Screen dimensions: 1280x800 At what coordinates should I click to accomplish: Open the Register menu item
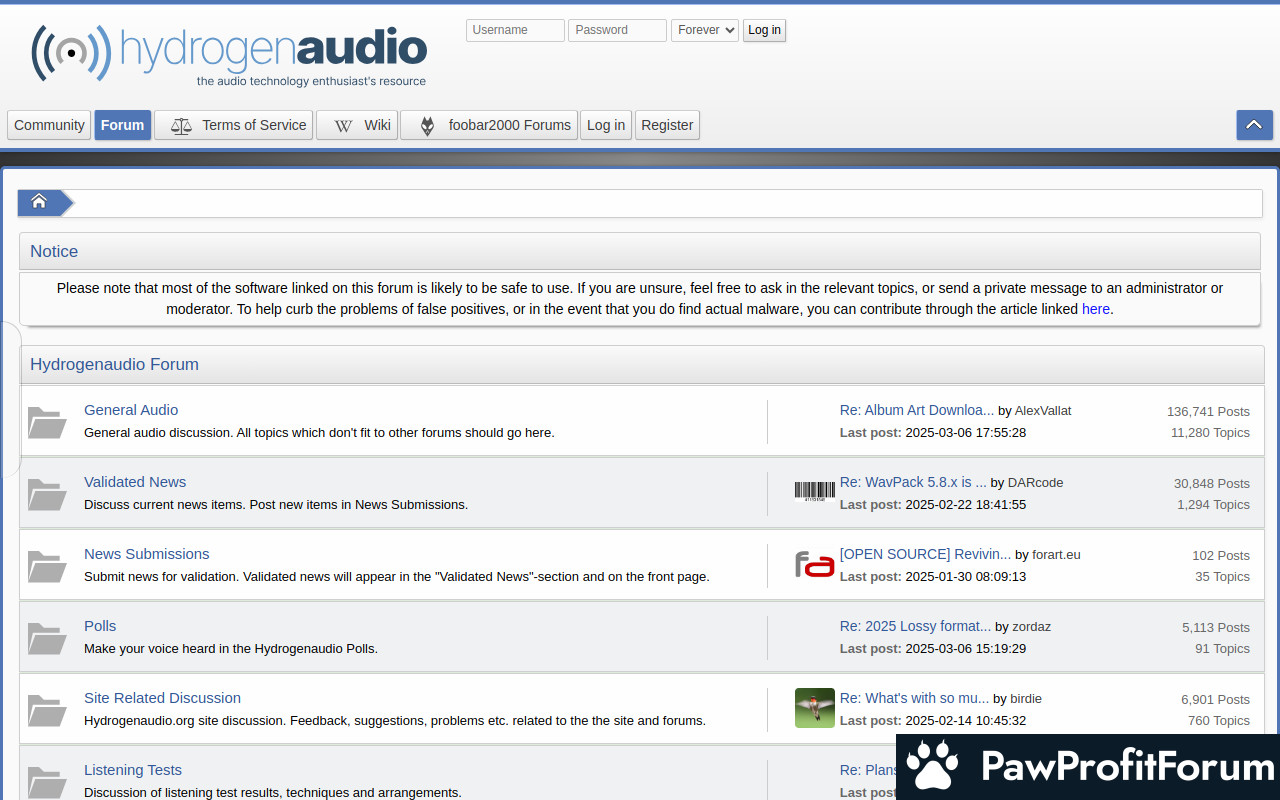tap(667, 125)
